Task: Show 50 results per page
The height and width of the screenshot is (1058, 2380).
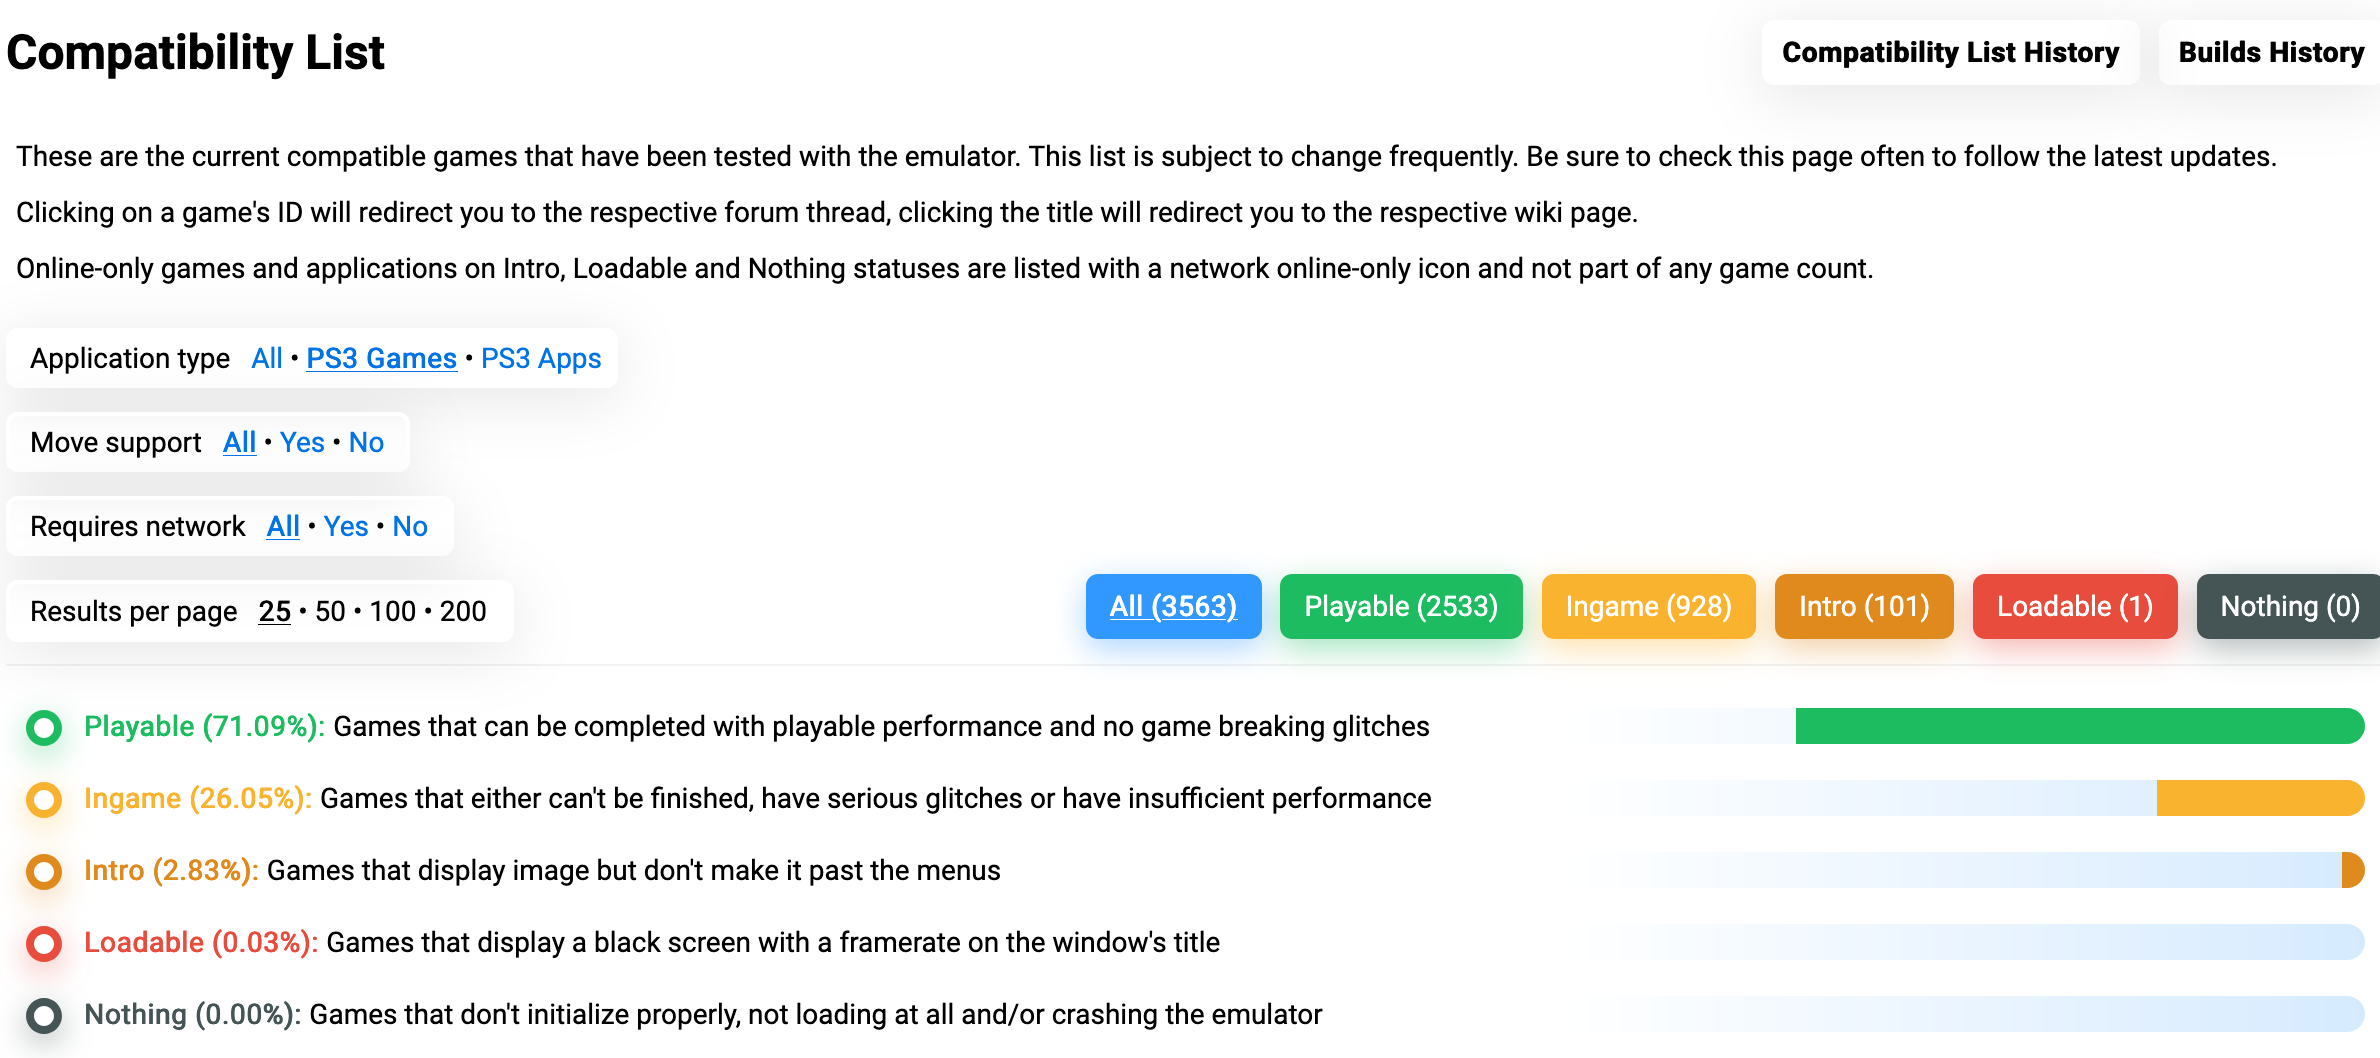Action: (x=330, y=611)
